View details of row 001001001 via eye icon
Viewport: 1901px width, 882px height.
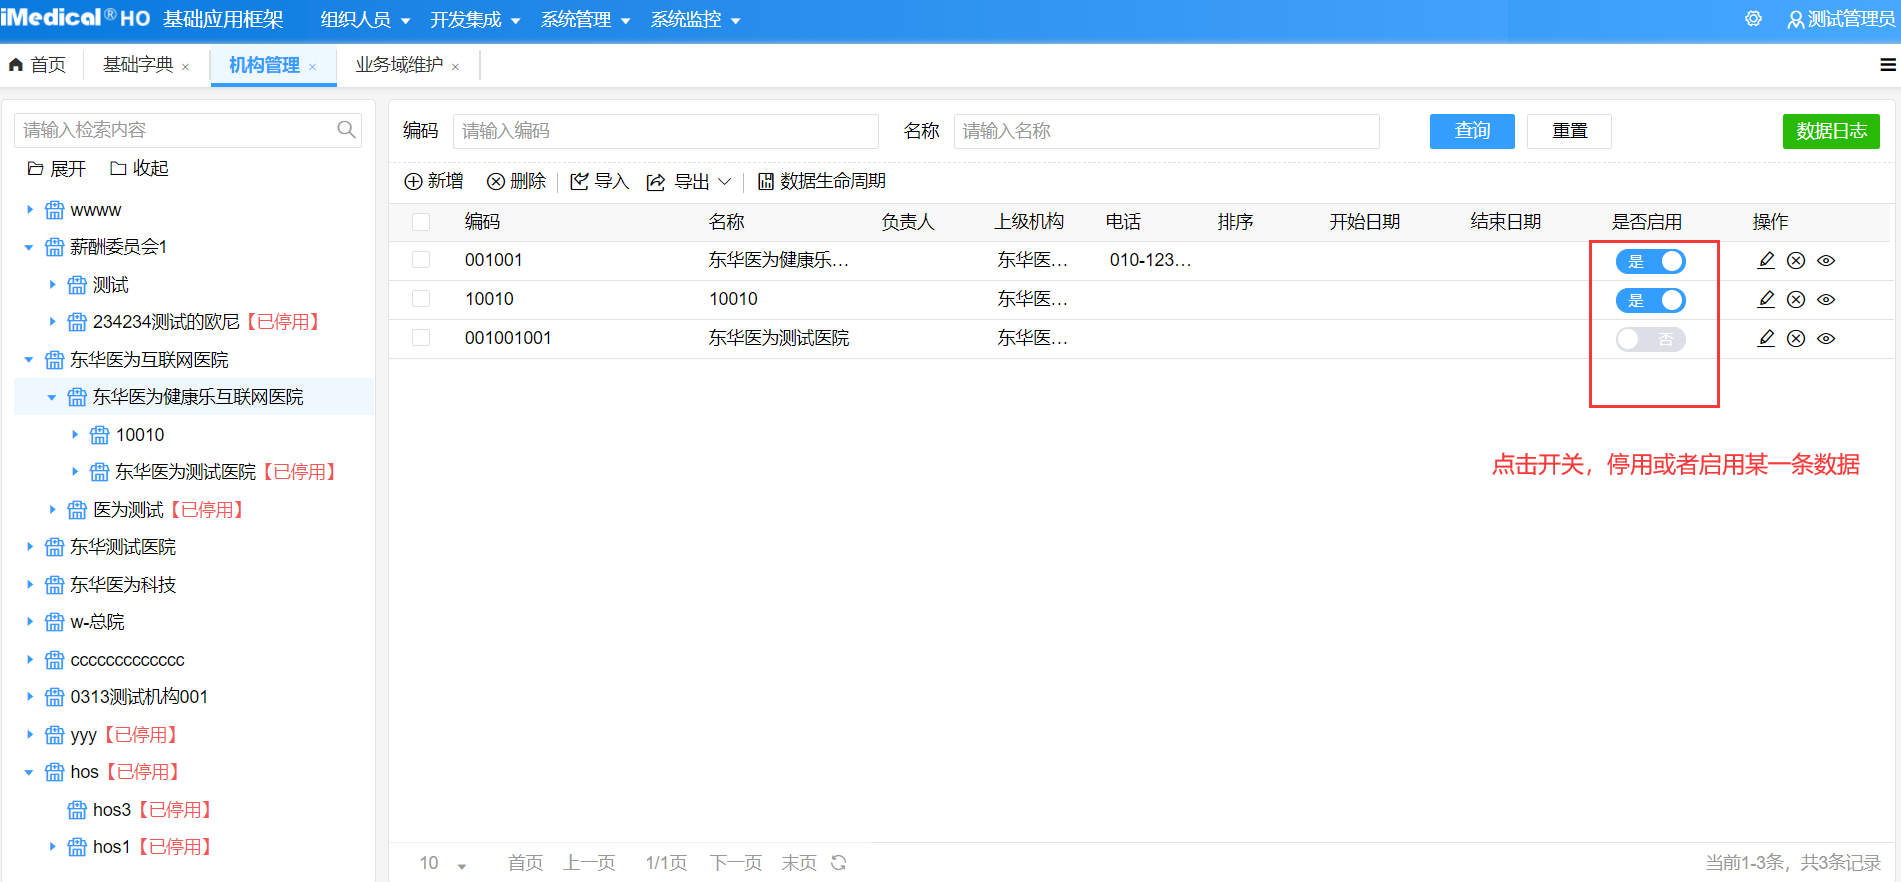coord(1826,338)
